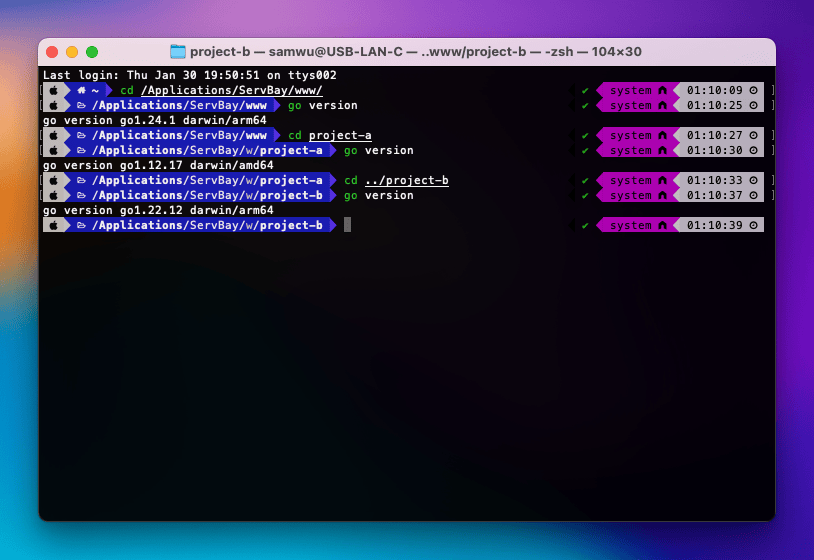
Task: Click the home icon beside the tilde prompt
Action: [81, 90]
